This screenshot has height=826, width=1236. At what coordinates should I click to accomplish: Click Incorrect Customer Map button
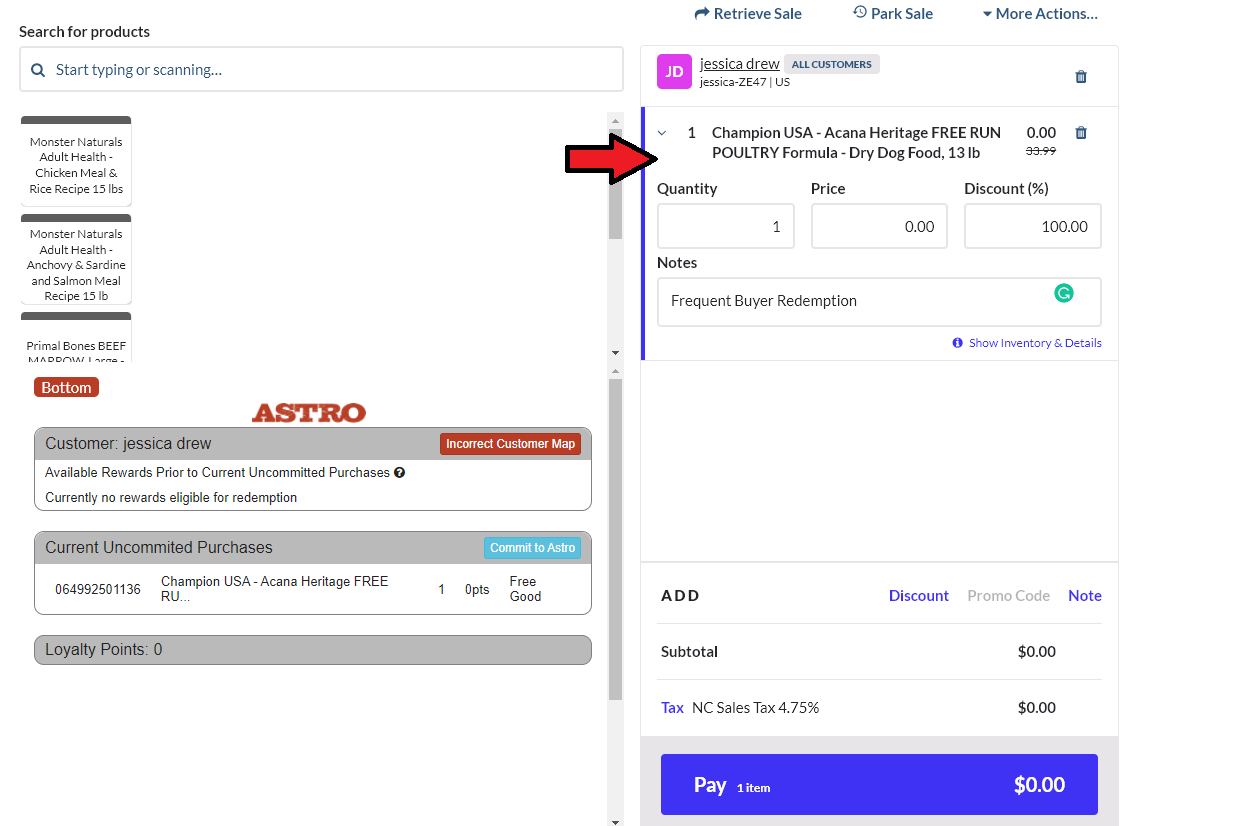coord(510,444)
